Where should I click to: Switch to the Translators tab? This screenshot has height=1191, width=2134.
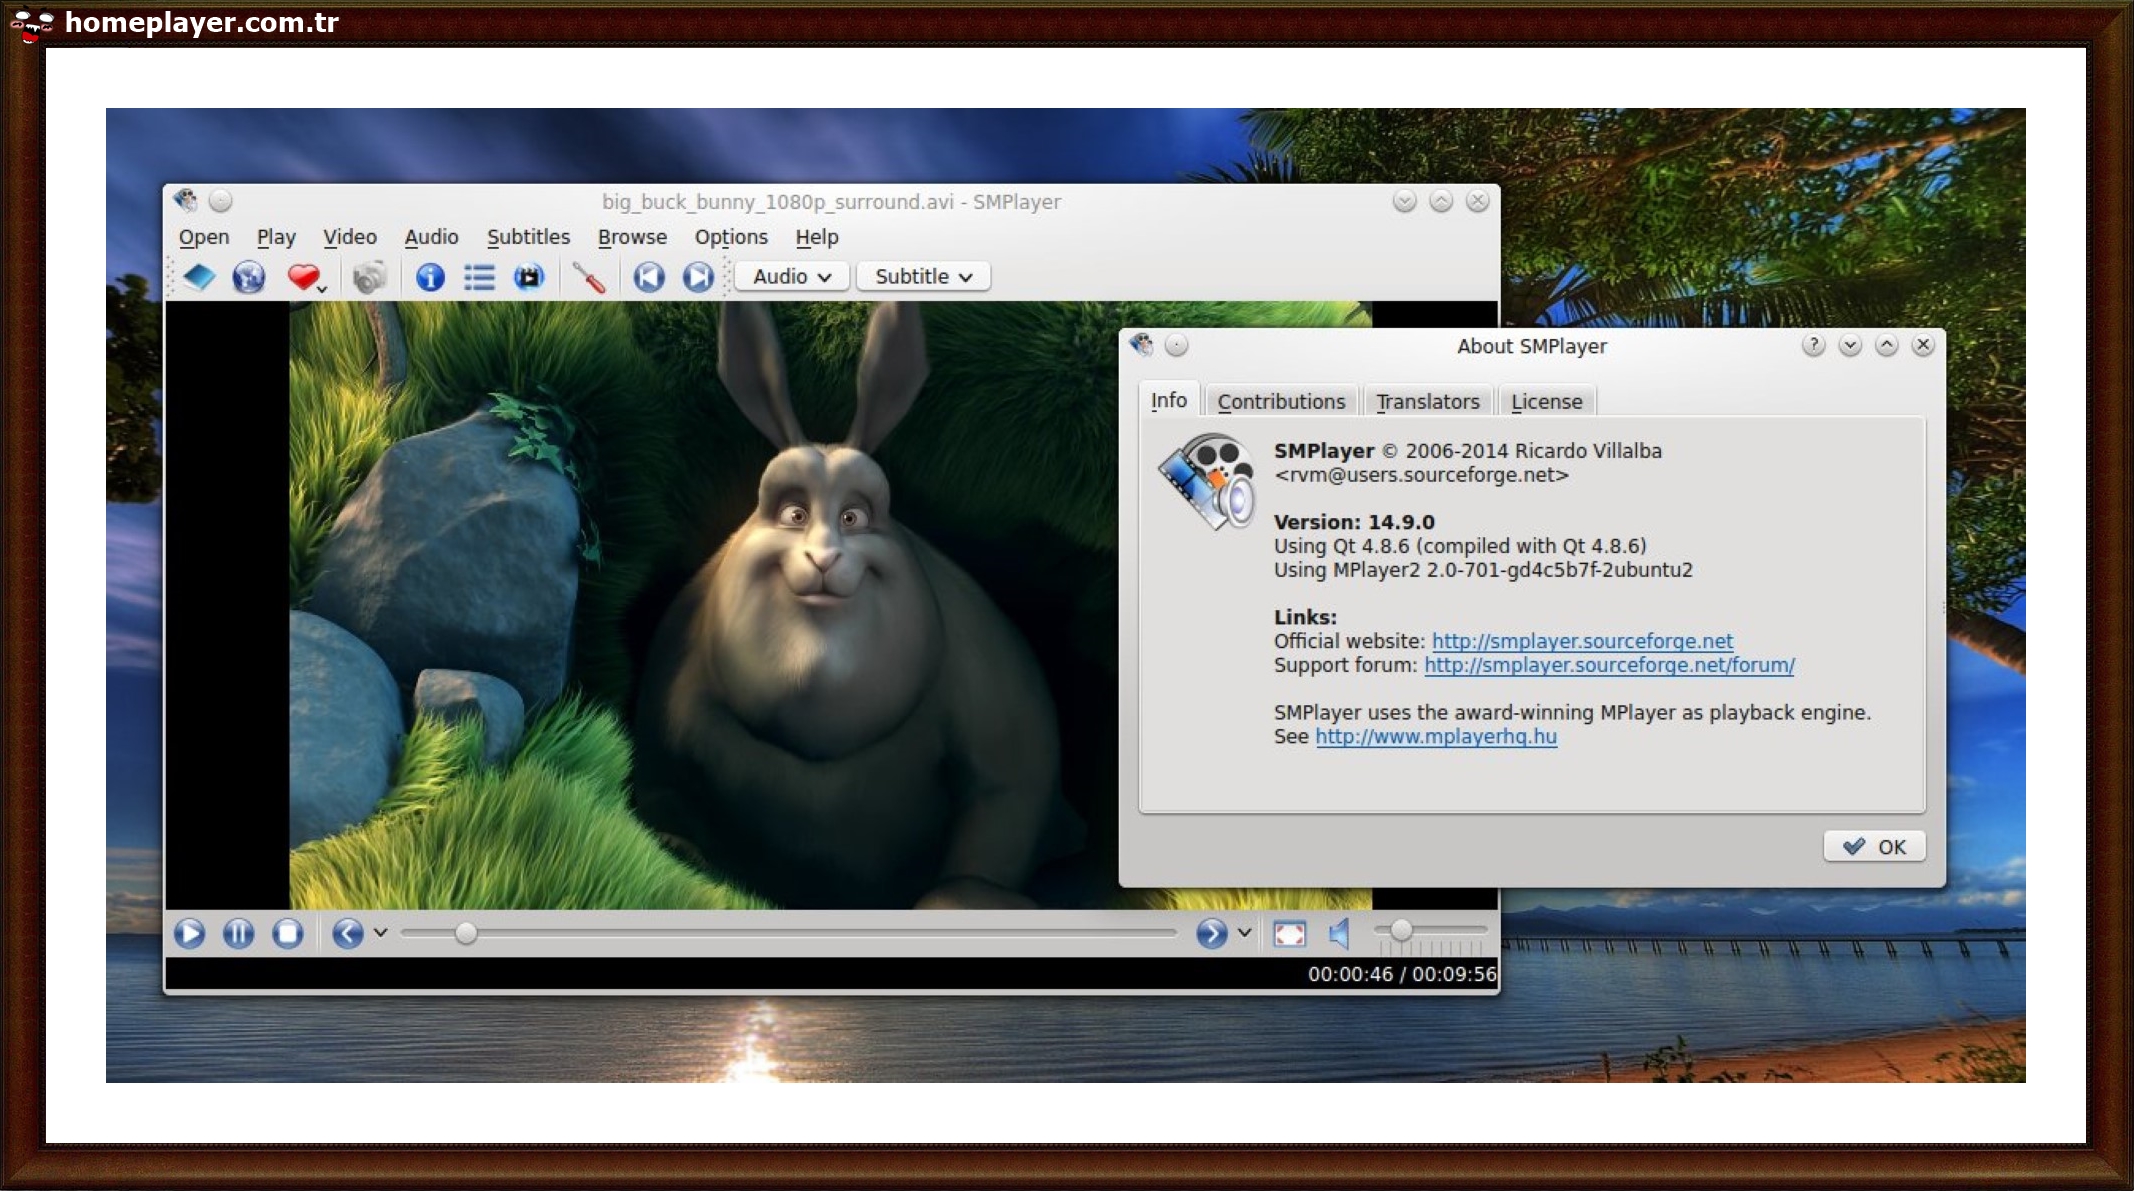point(1428,401)
